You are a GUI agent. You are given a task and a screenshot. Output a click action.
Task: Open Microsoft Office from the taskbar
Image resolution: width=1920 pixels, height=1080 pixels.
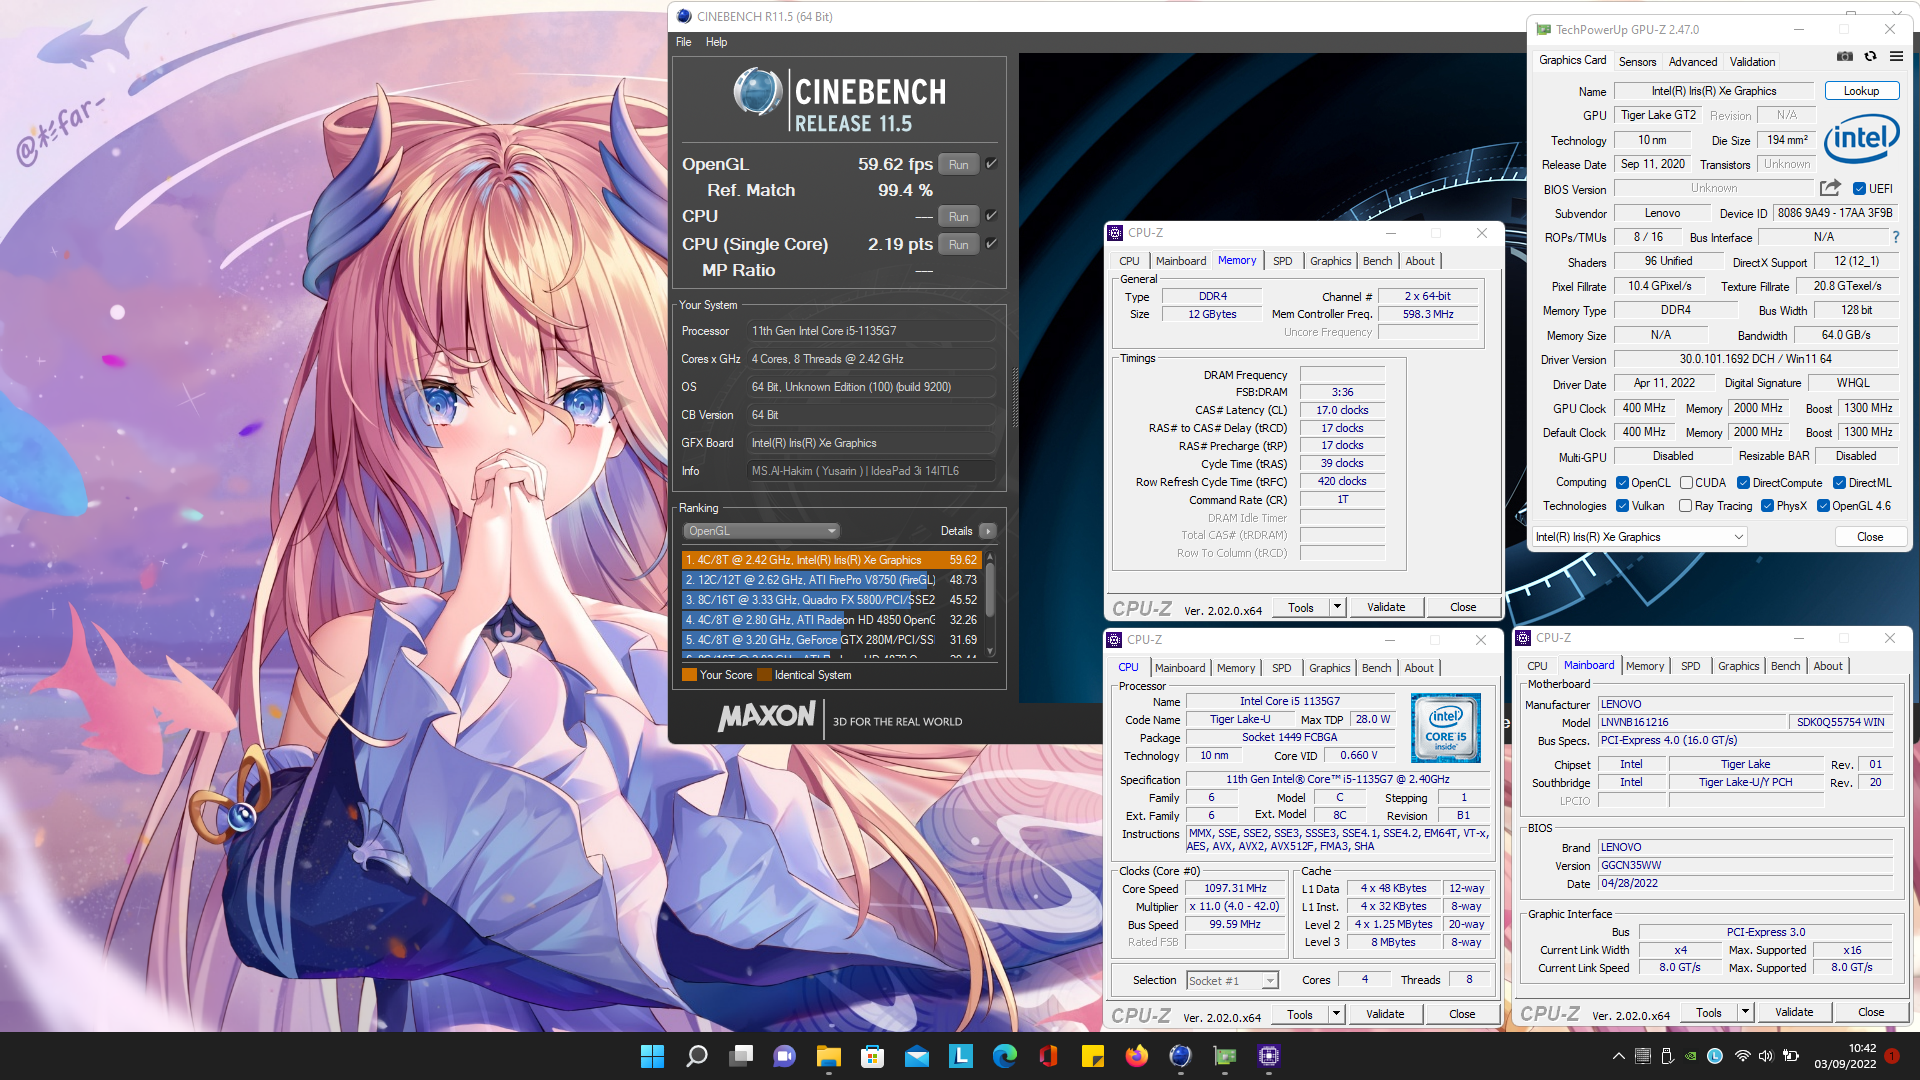[1048, 1056]
